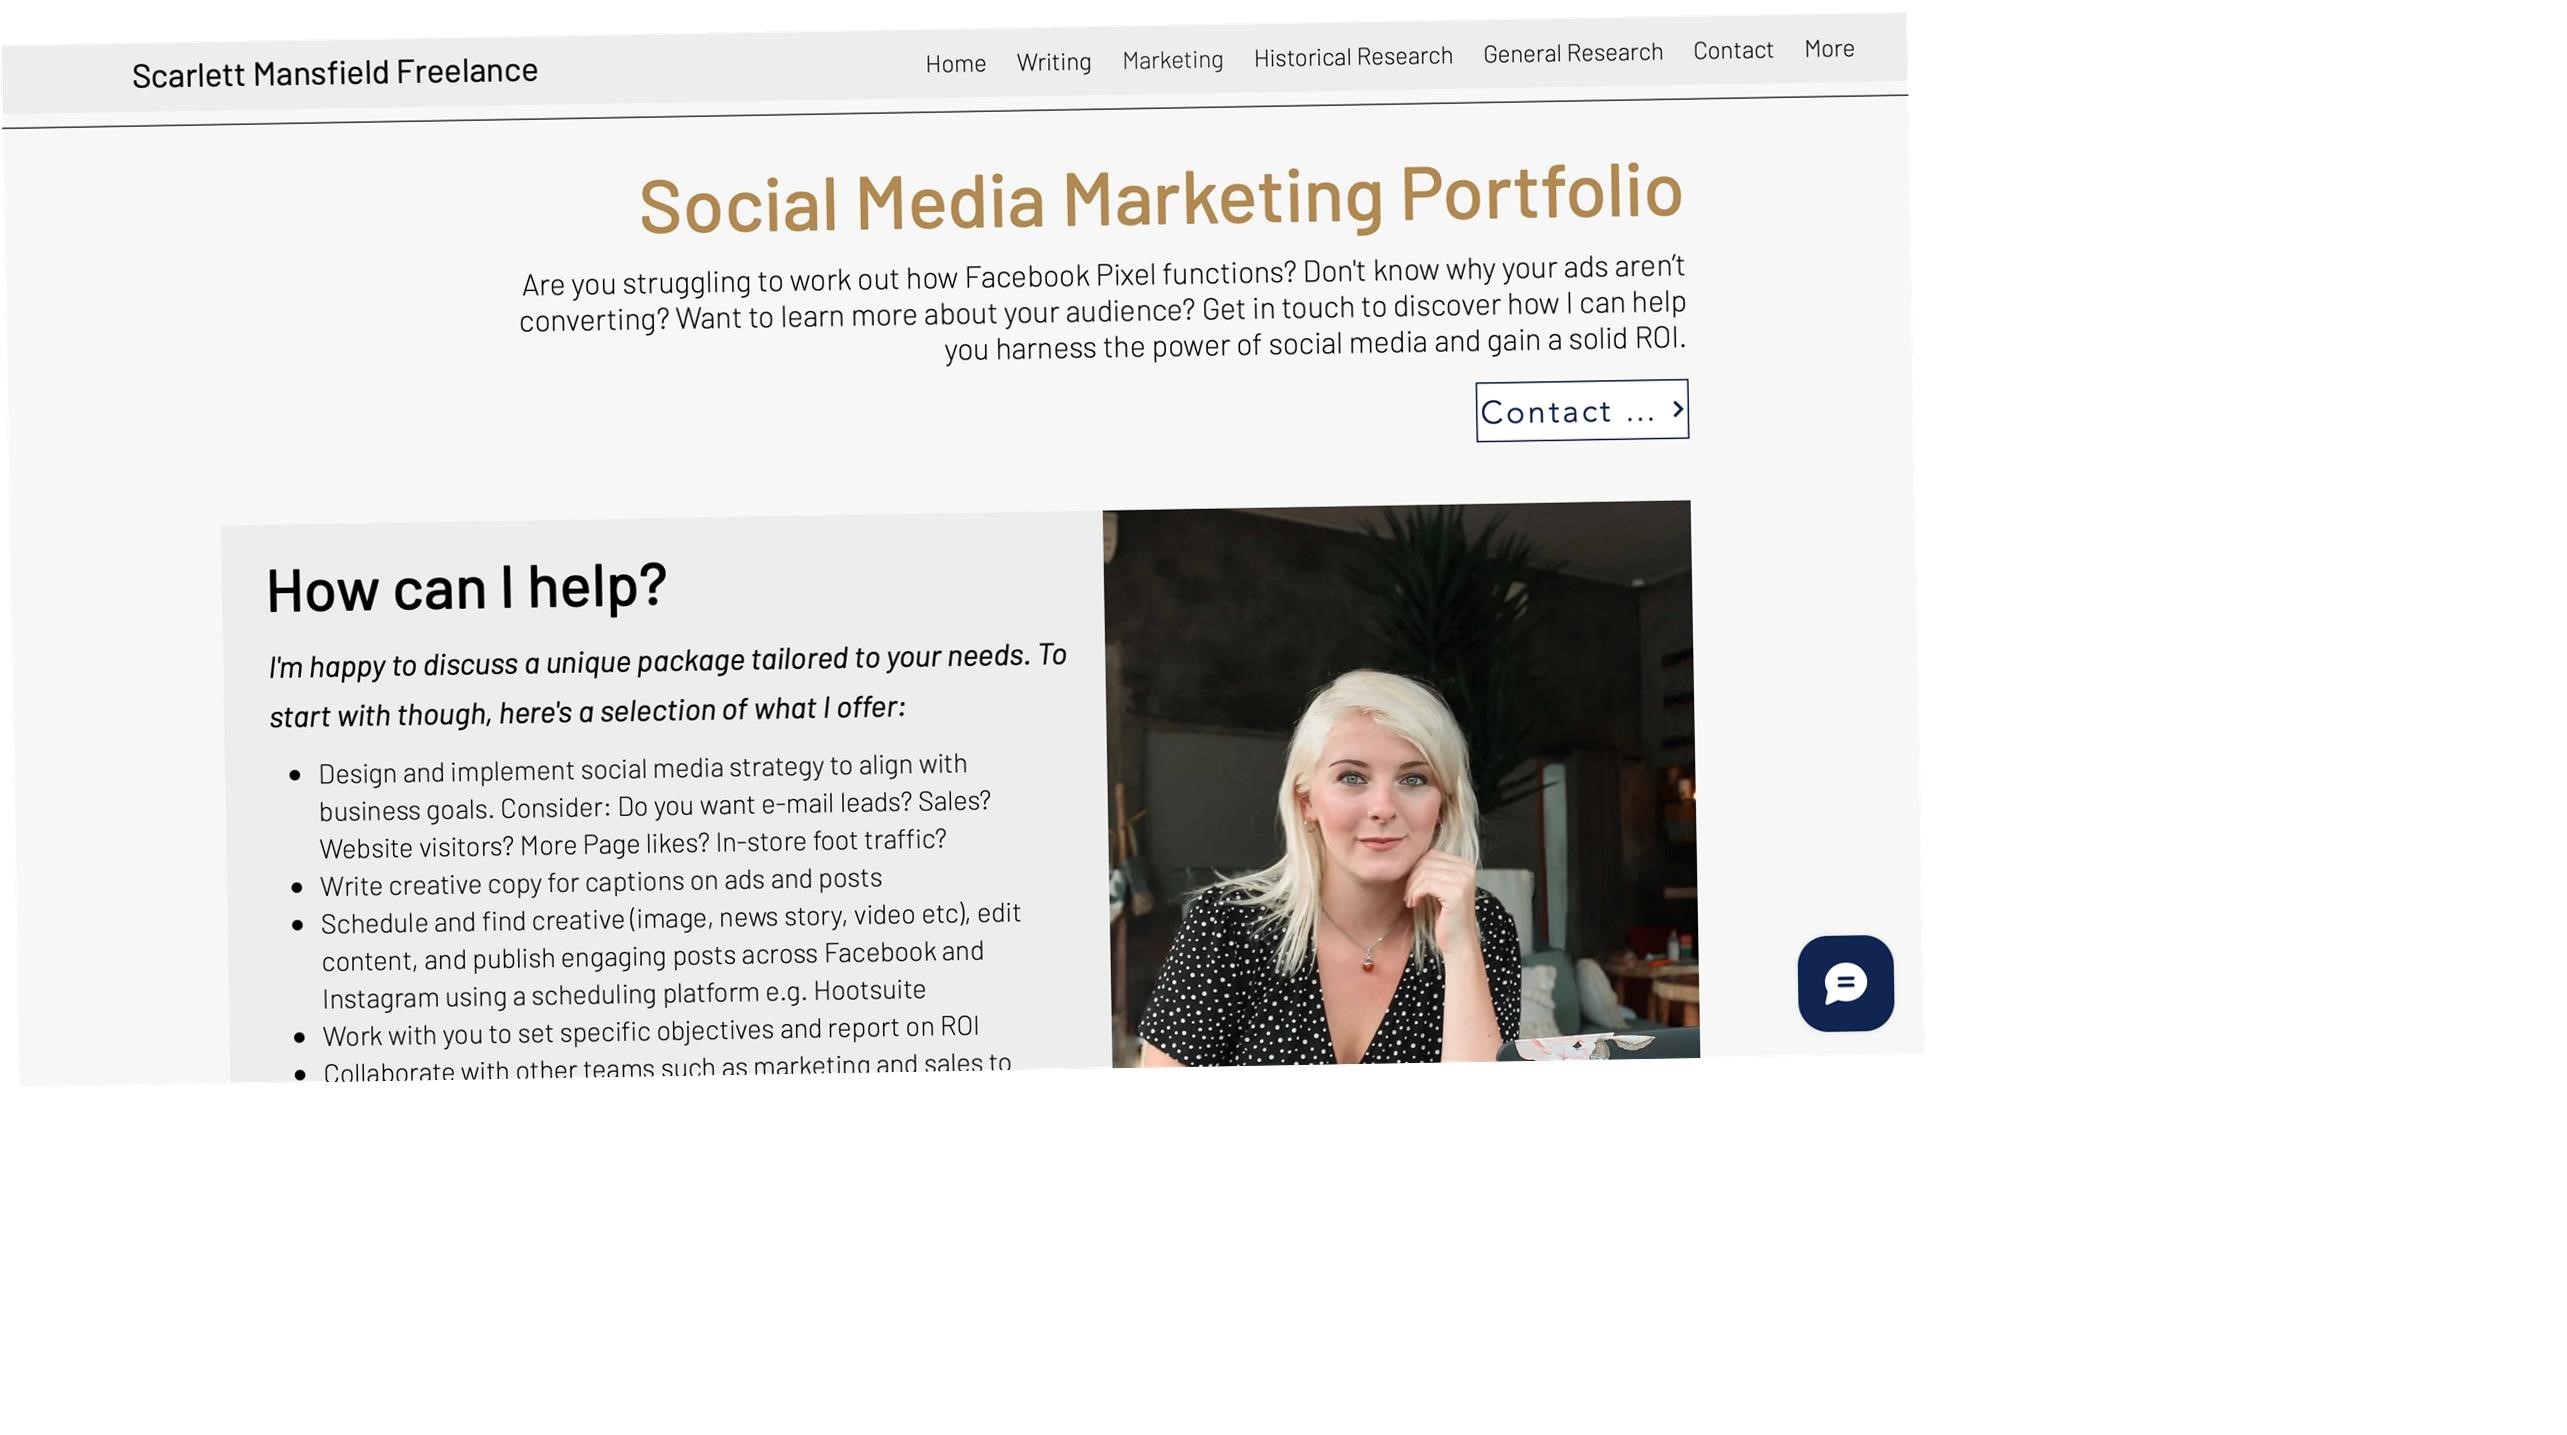This screenshot has width=2567, height=1435.
Task: Open the Writing menu item
Action: pyautogui.click(x=1054, y=62)
